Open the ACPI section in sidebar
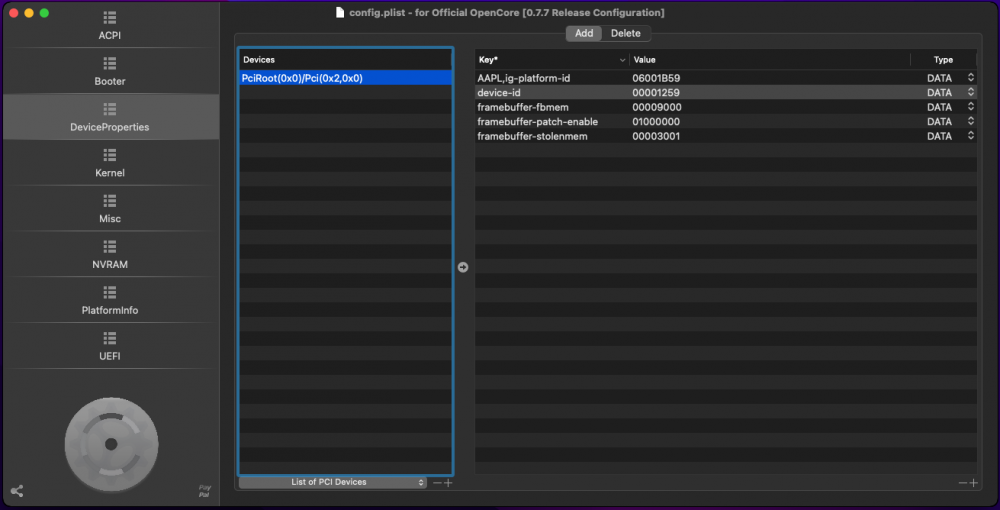 click(x=110, y=26)
